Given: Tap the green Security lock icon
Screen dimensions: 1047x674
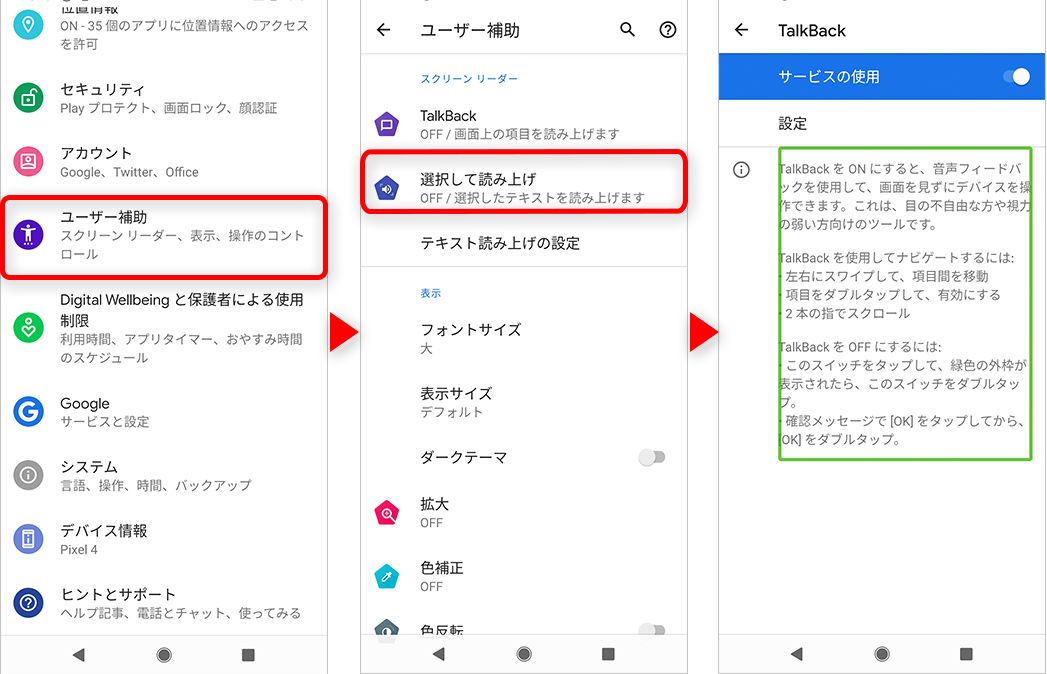Looking at the screenshot, I should tap(28, 98).
